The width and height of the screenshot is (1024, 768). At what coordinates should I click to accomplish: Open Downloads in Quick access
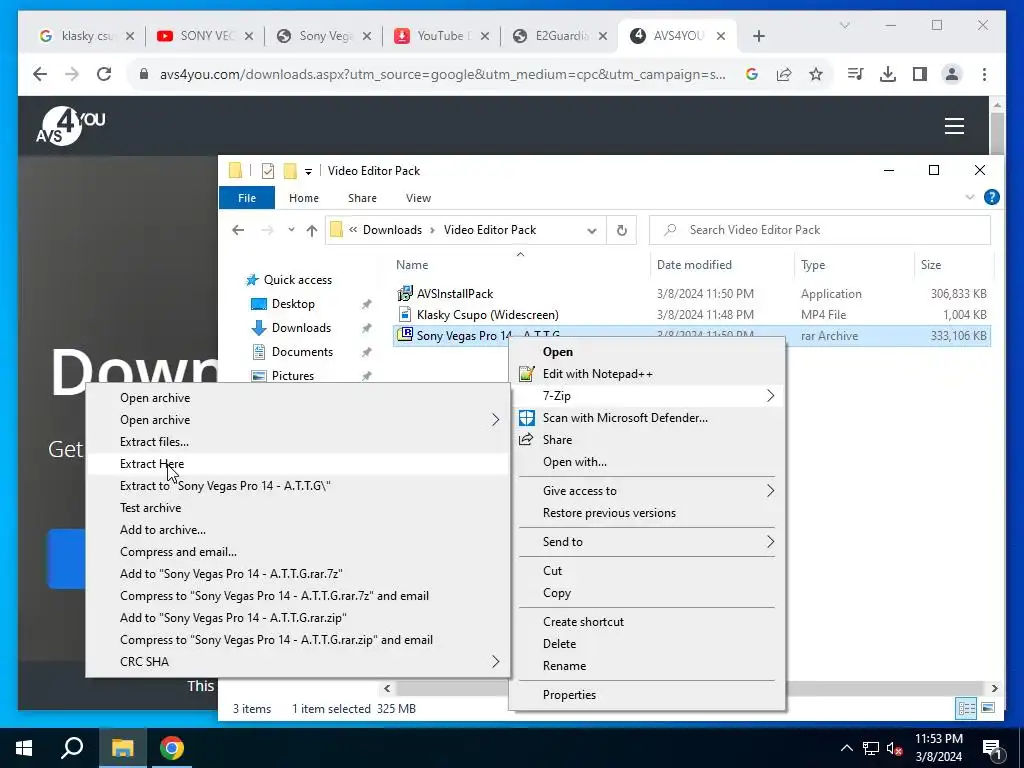tap(301, 328)
